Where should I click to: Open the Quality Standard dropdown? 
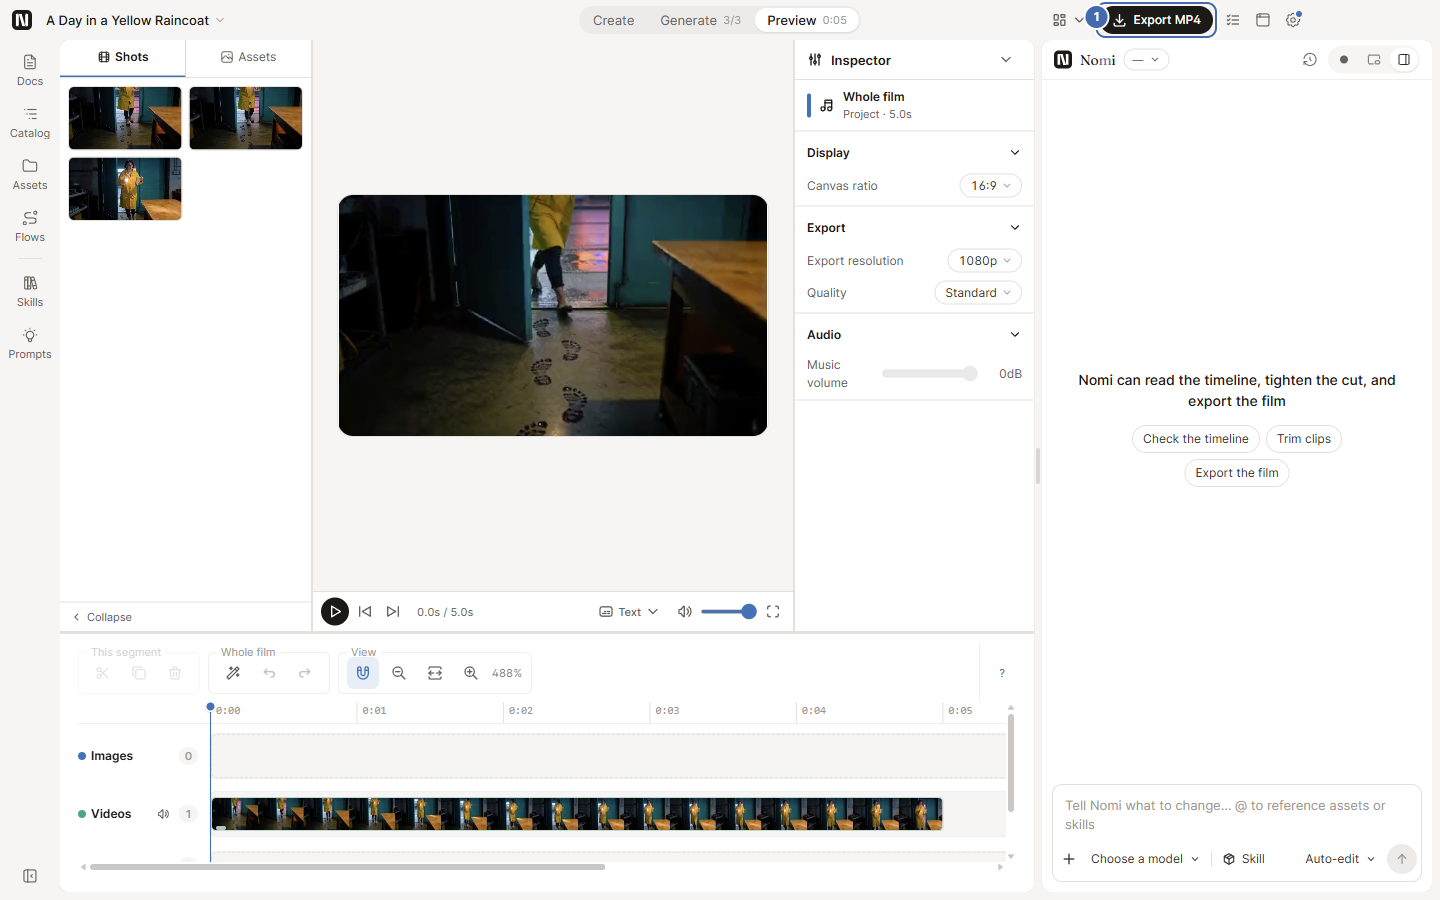pyautogui.click(x=978, y=293)
